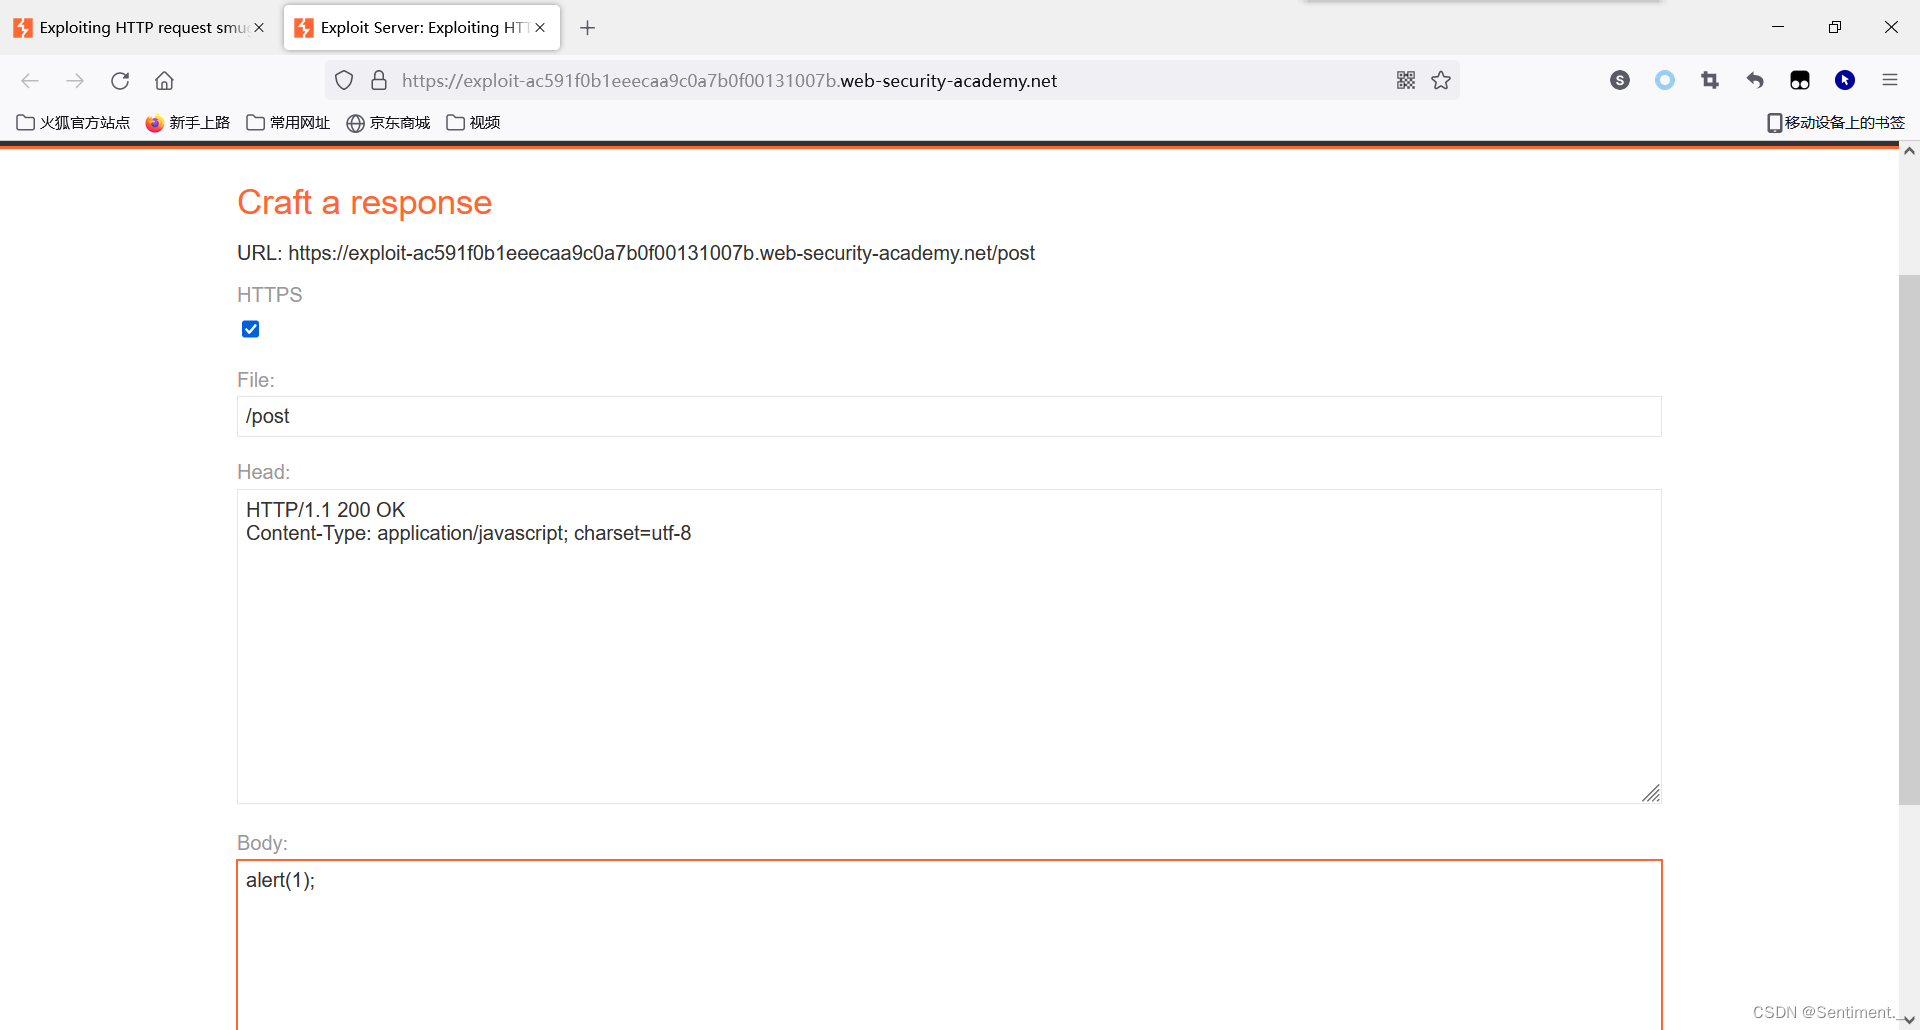Go back to previous page
1920x1030 pixels.
[30, 81]
